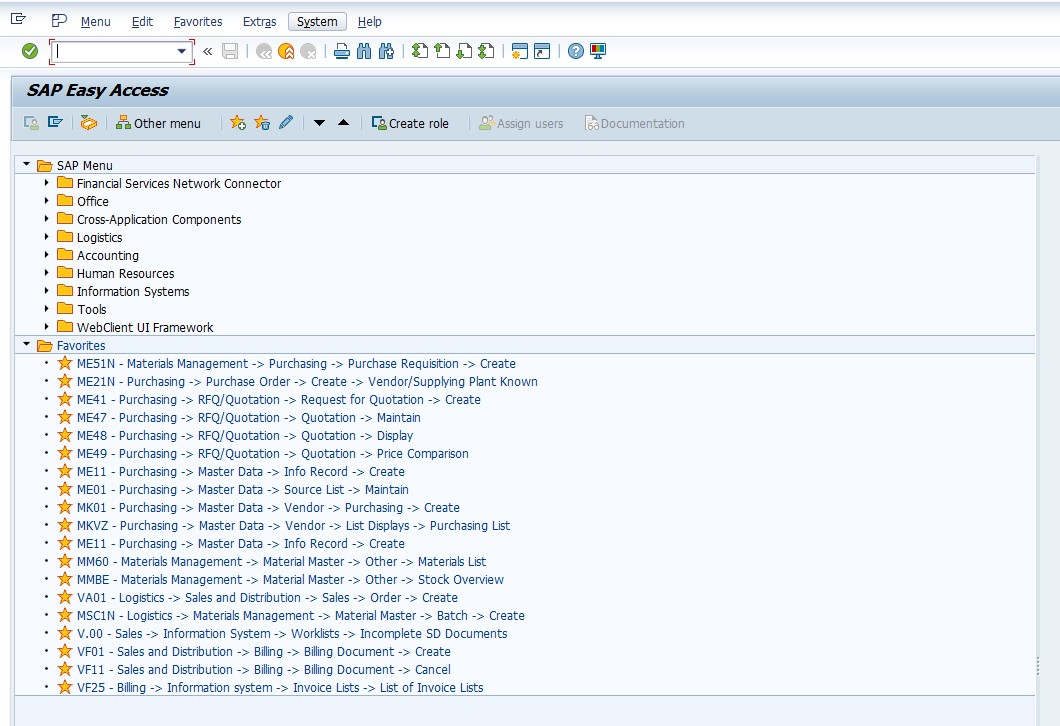Click the Documentation button
Viewport: 1060px width, 726px height.
click(x=635, y=123)
